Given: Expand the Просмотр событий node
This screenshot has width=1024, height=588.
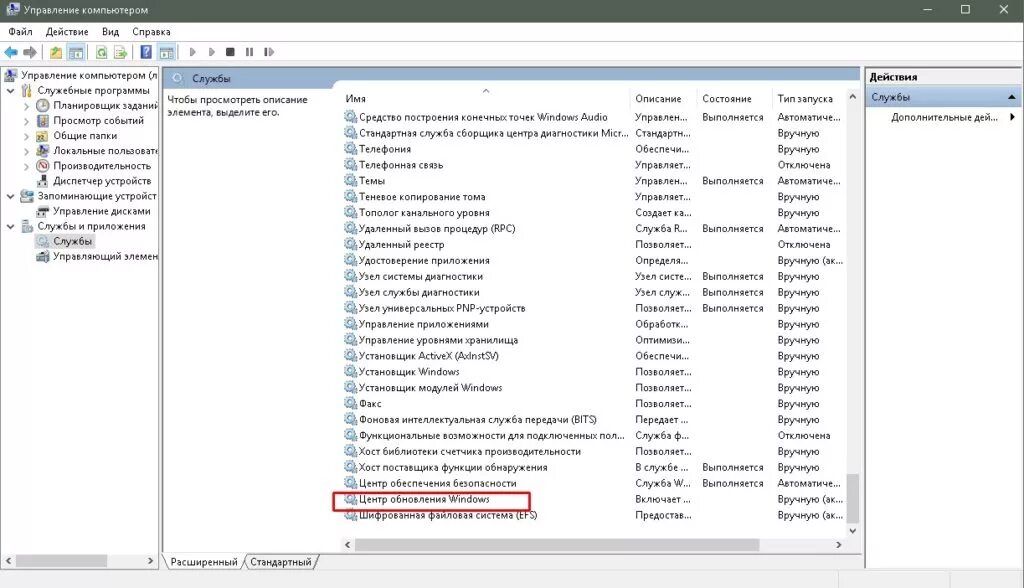Looking at the screenshot, I should (26, 121).
